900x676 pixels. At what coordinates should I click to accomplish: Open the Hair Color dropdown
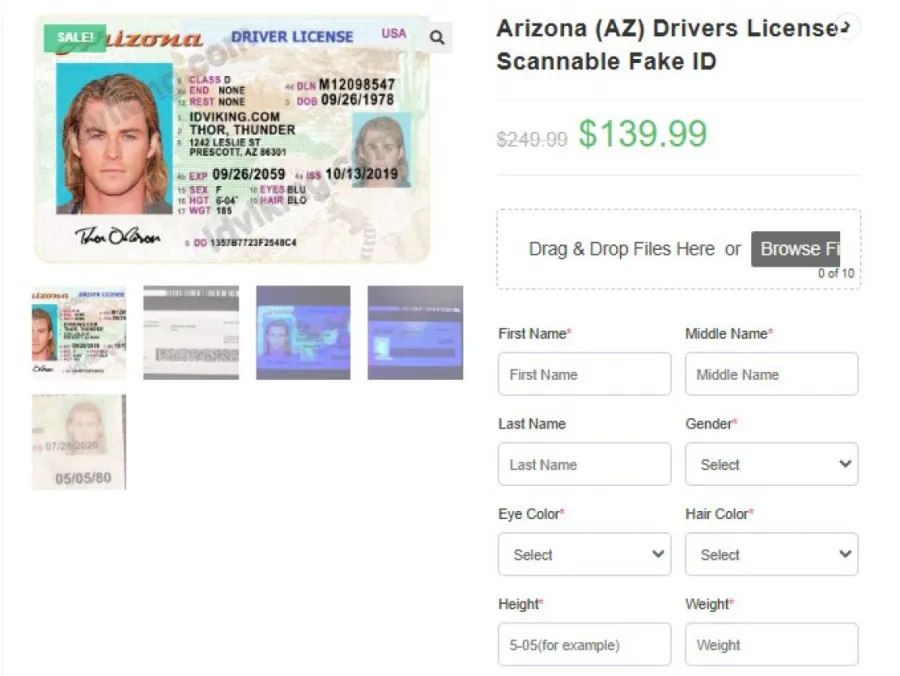(771, 554)
